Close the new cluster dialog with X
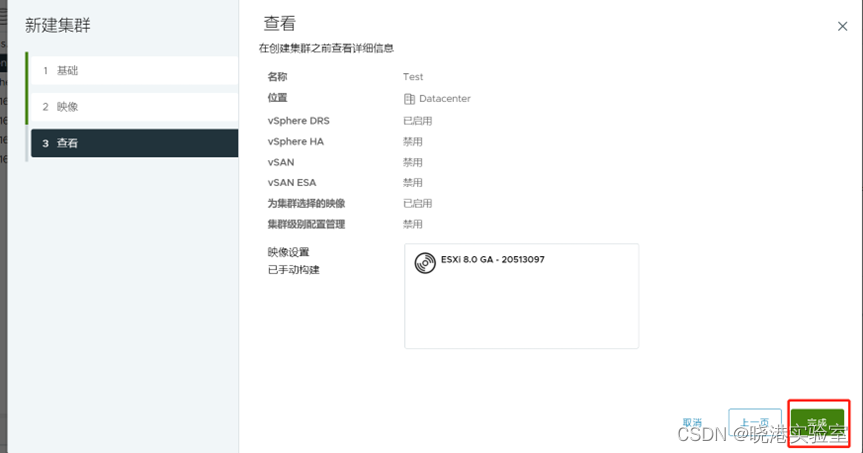 coord(842,26)
